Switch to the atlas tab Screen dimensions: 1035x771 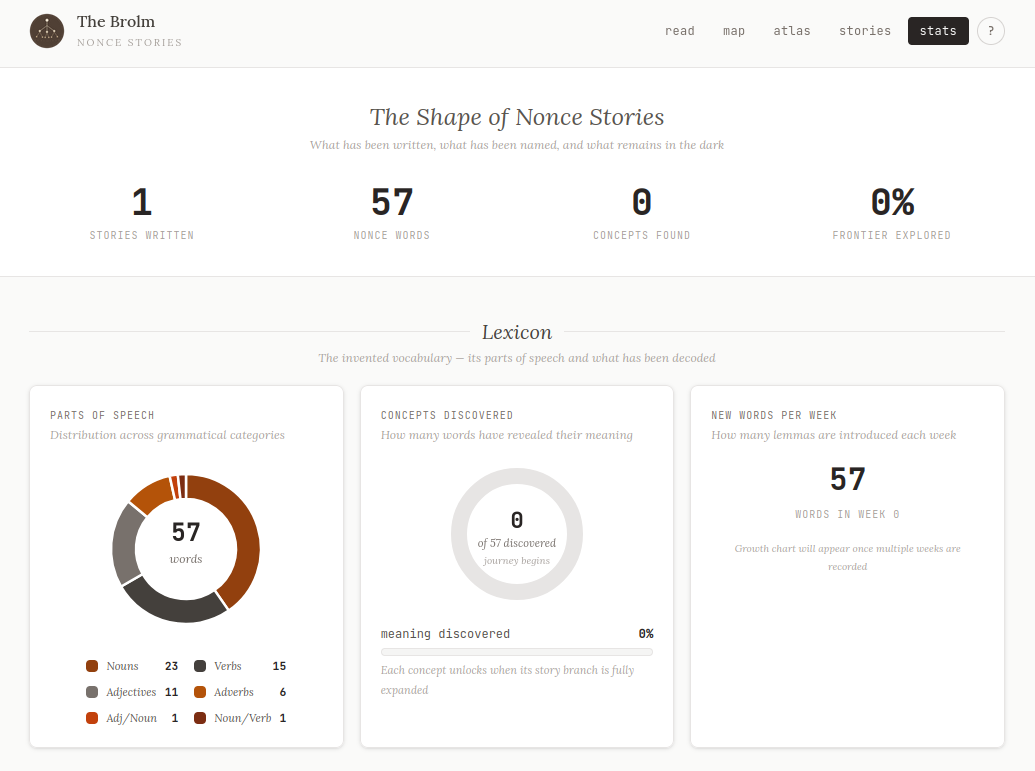(x=792, y=31)
